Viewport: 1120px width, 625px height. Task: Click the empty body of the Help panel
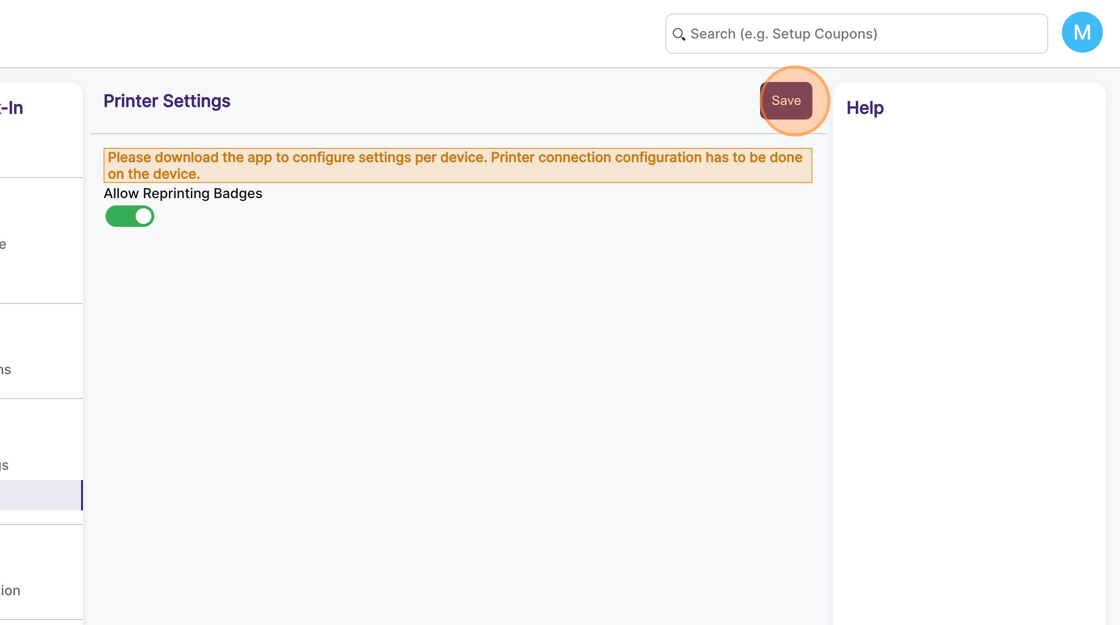968,380
